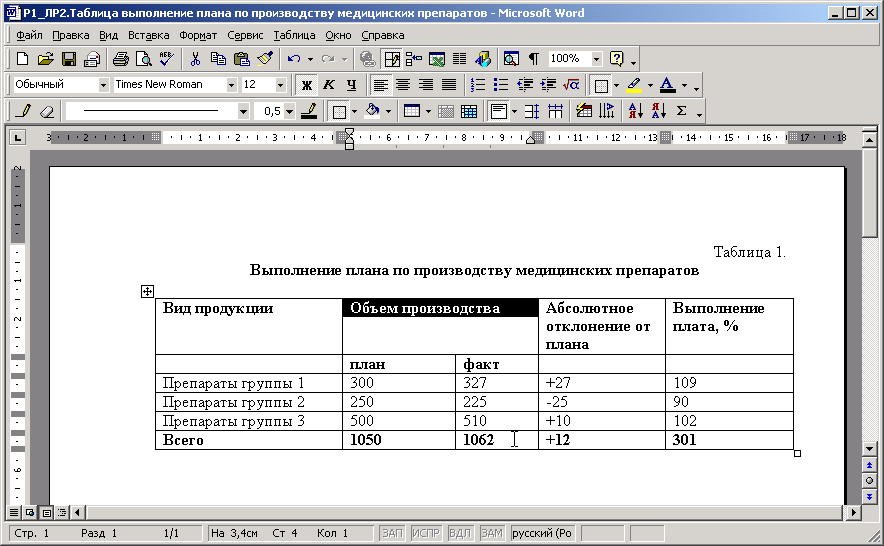Click the AutoSum sigma icon
The height and width of the screenshot is (546, 884).
coord(682,111)
